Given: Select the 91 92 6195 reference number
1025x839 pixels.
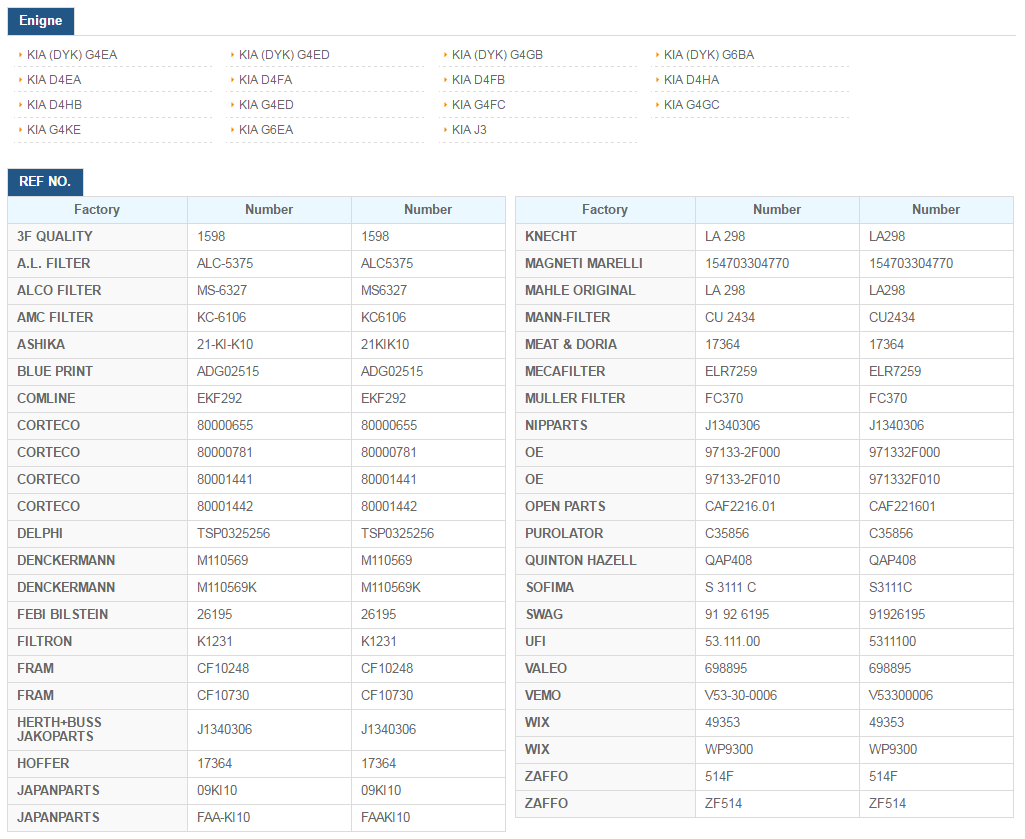Looking at the screenshot, I should click(737, 615).
